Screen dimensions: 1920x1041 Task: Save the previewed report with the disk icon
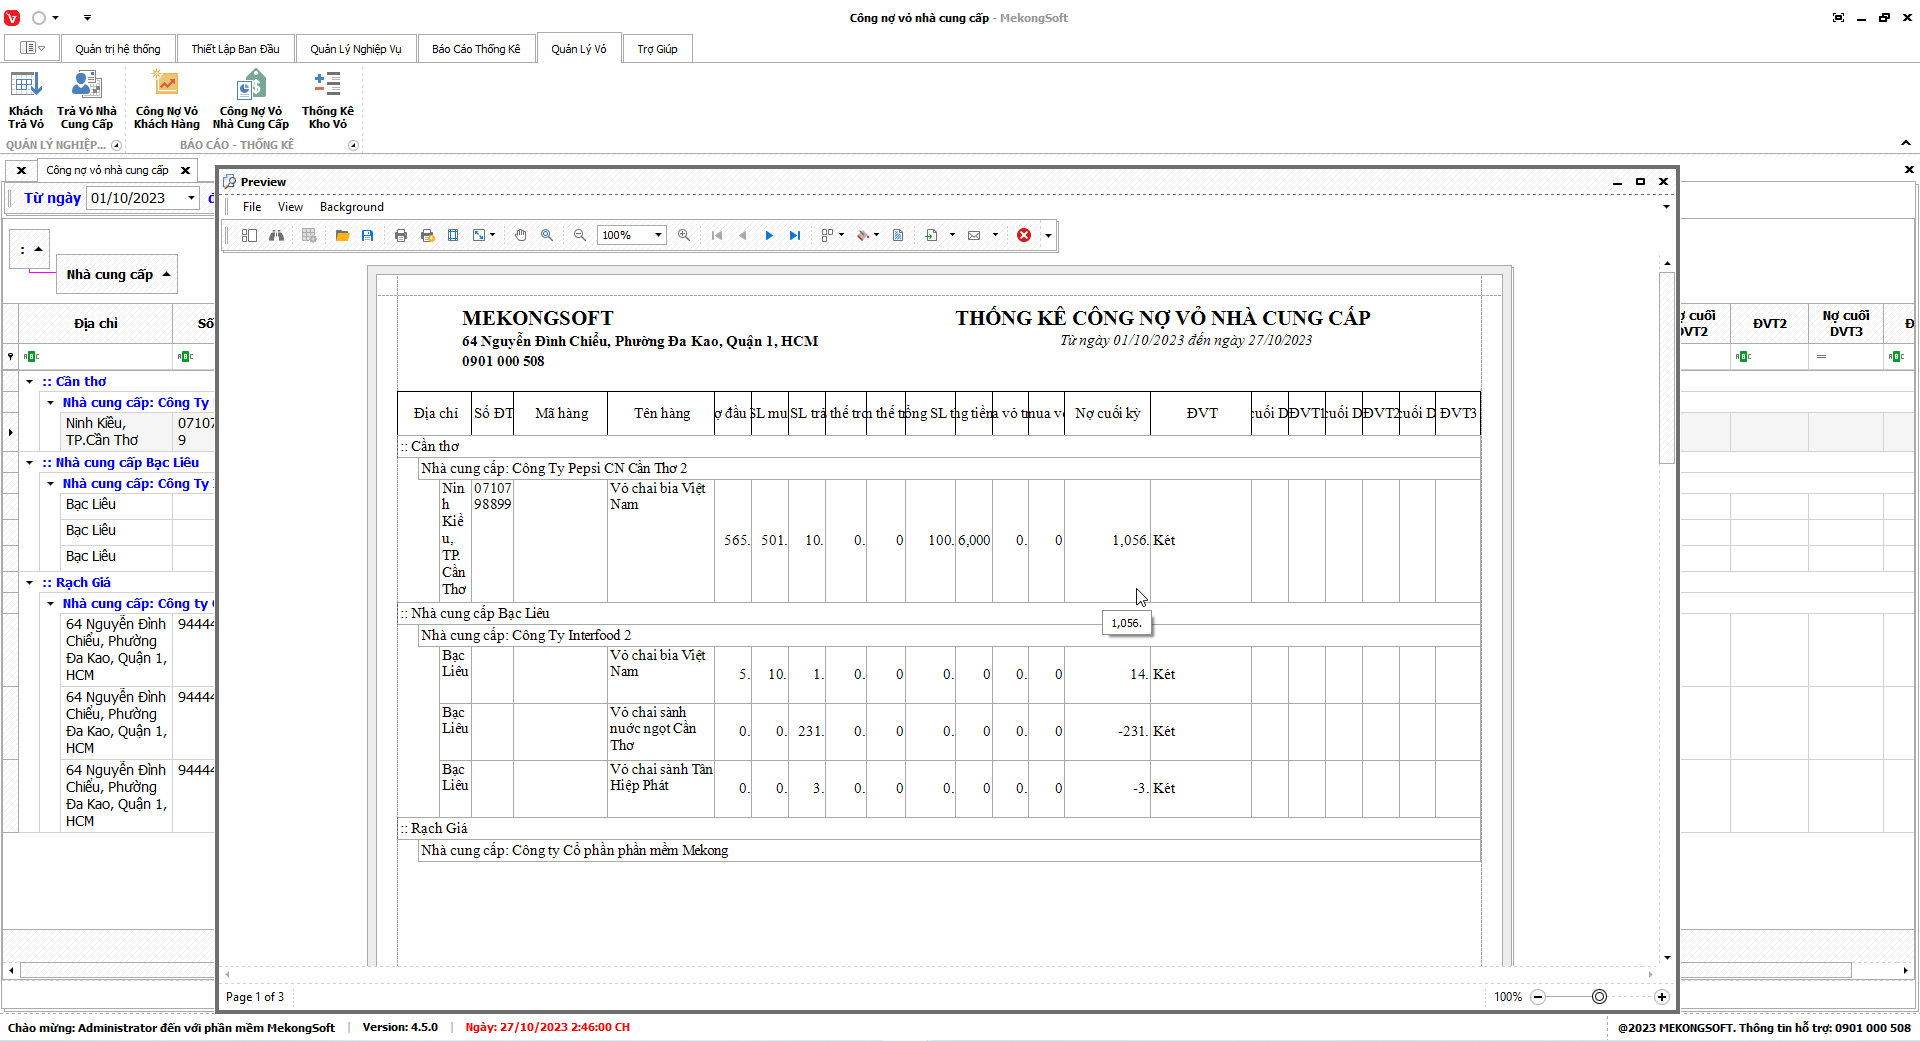click(x=368, y=235)
